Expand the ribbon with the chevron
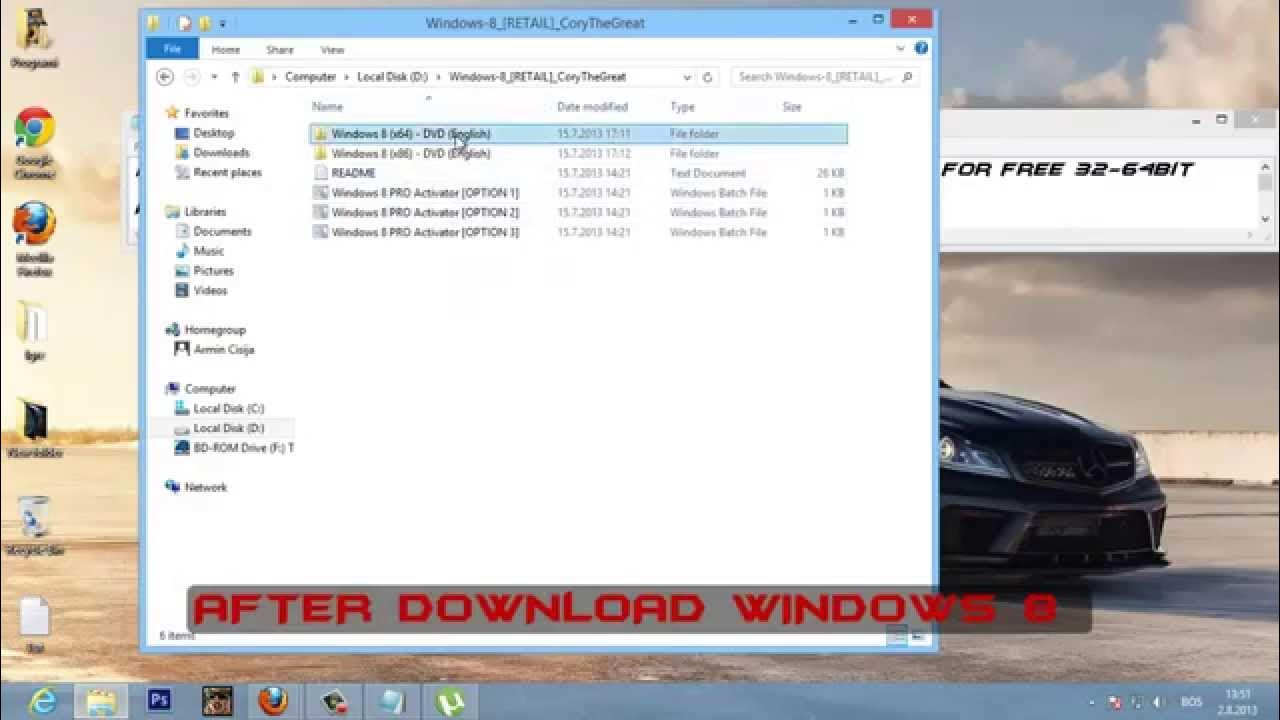 pos(901,48)
